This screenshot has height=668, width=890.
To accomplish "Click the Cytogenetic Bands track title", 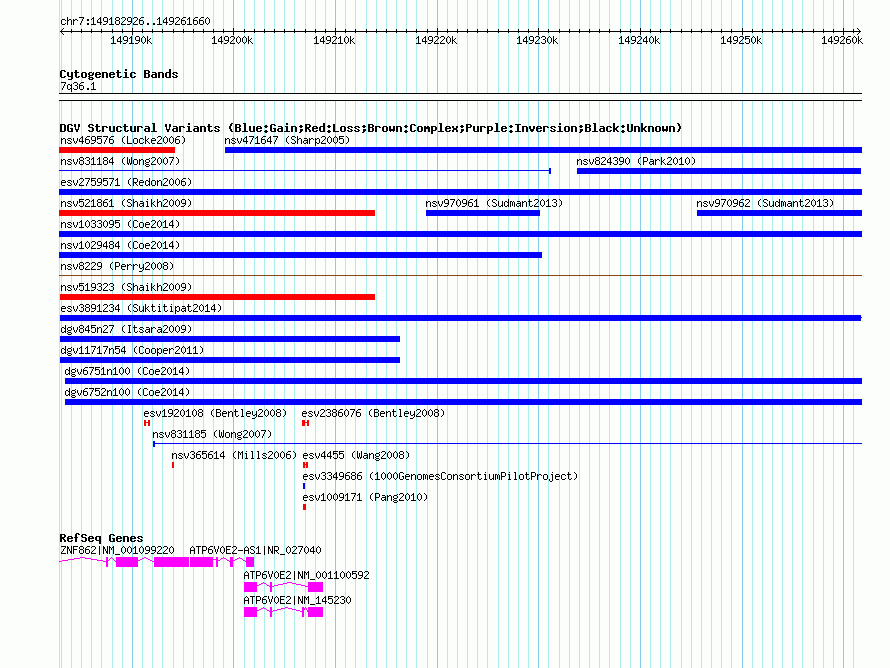I will [x=119, y=74].
